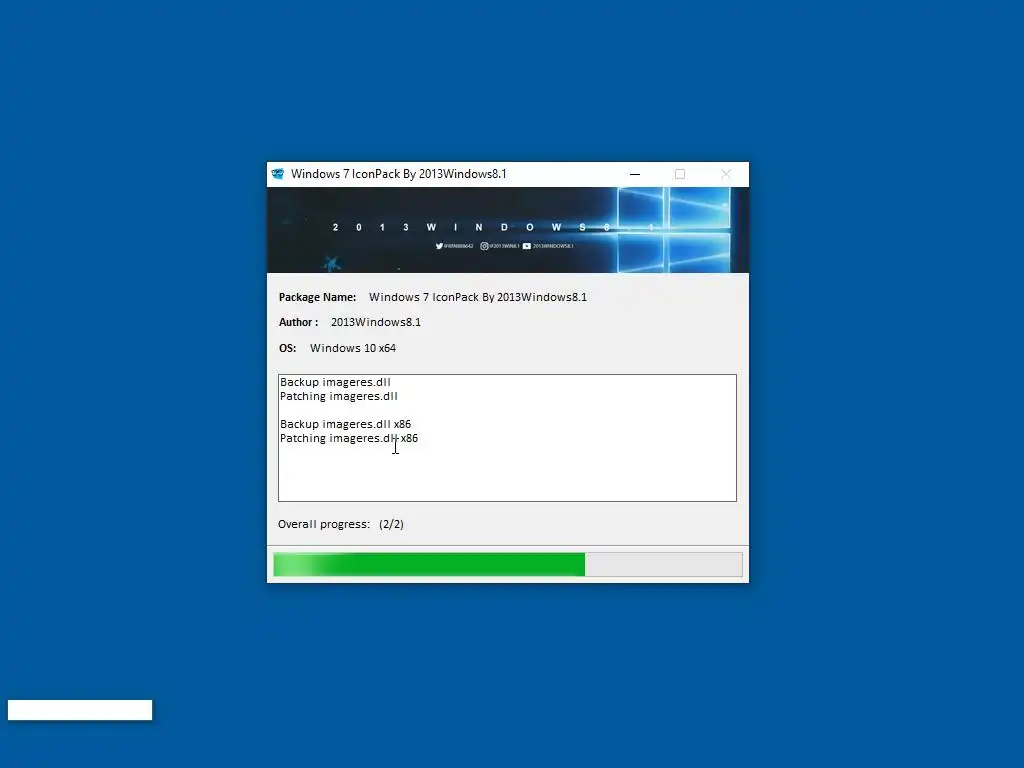Image resolution: width=1024 pixels, height=768 pixels.
Task: Click inside the installation log box
Action: [x=507, y=438]
